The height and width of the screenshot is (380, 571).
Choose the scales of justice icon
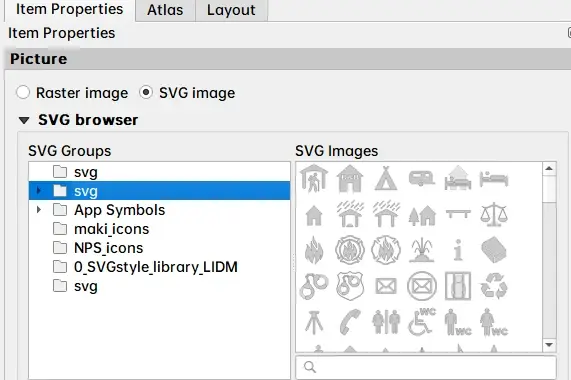(x=494, y=214)
